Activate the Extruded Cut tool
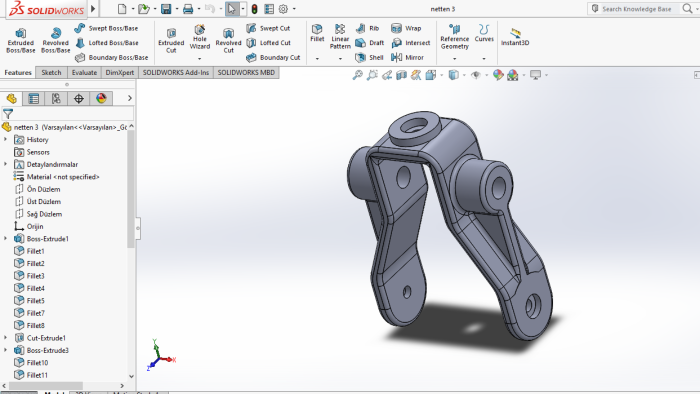Screen dimensions: 700x394 point(171,41)
